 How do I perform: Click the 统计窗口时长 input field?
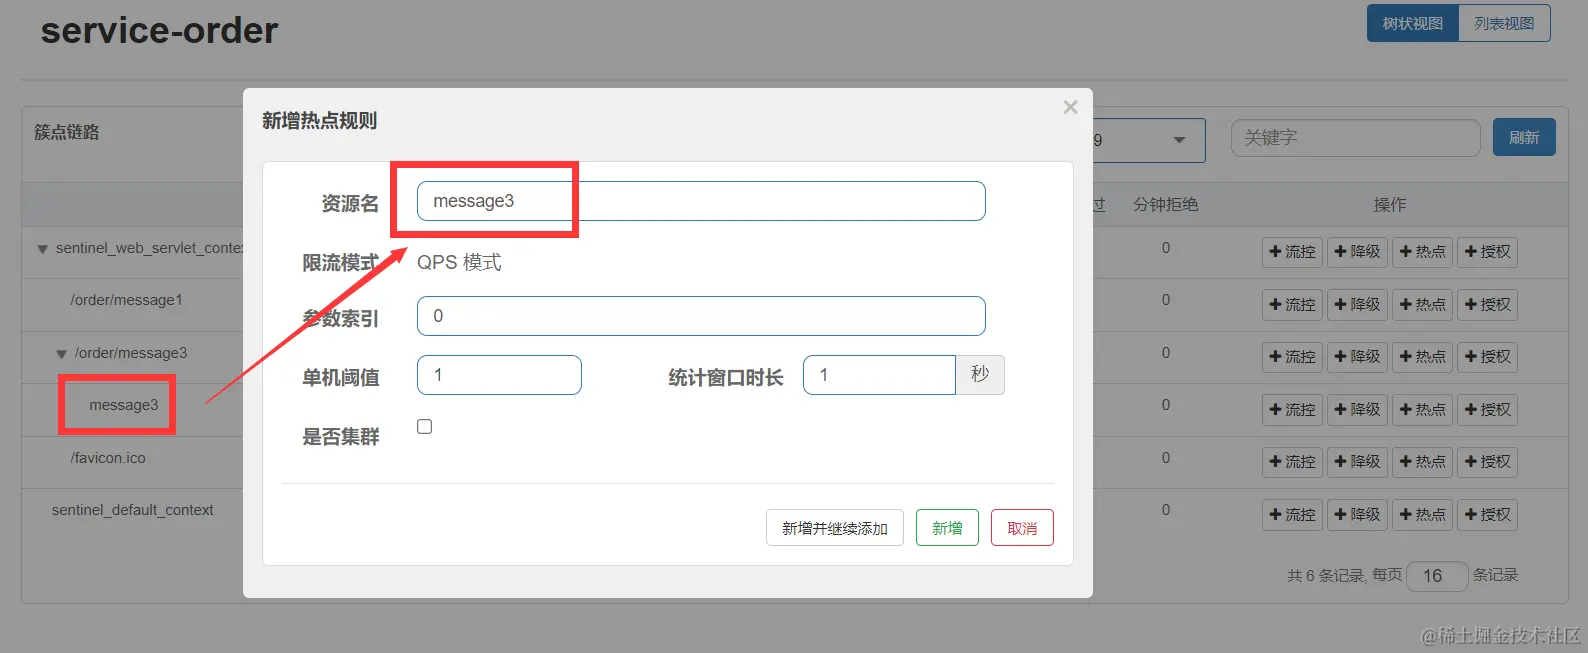tap(879, 375)
